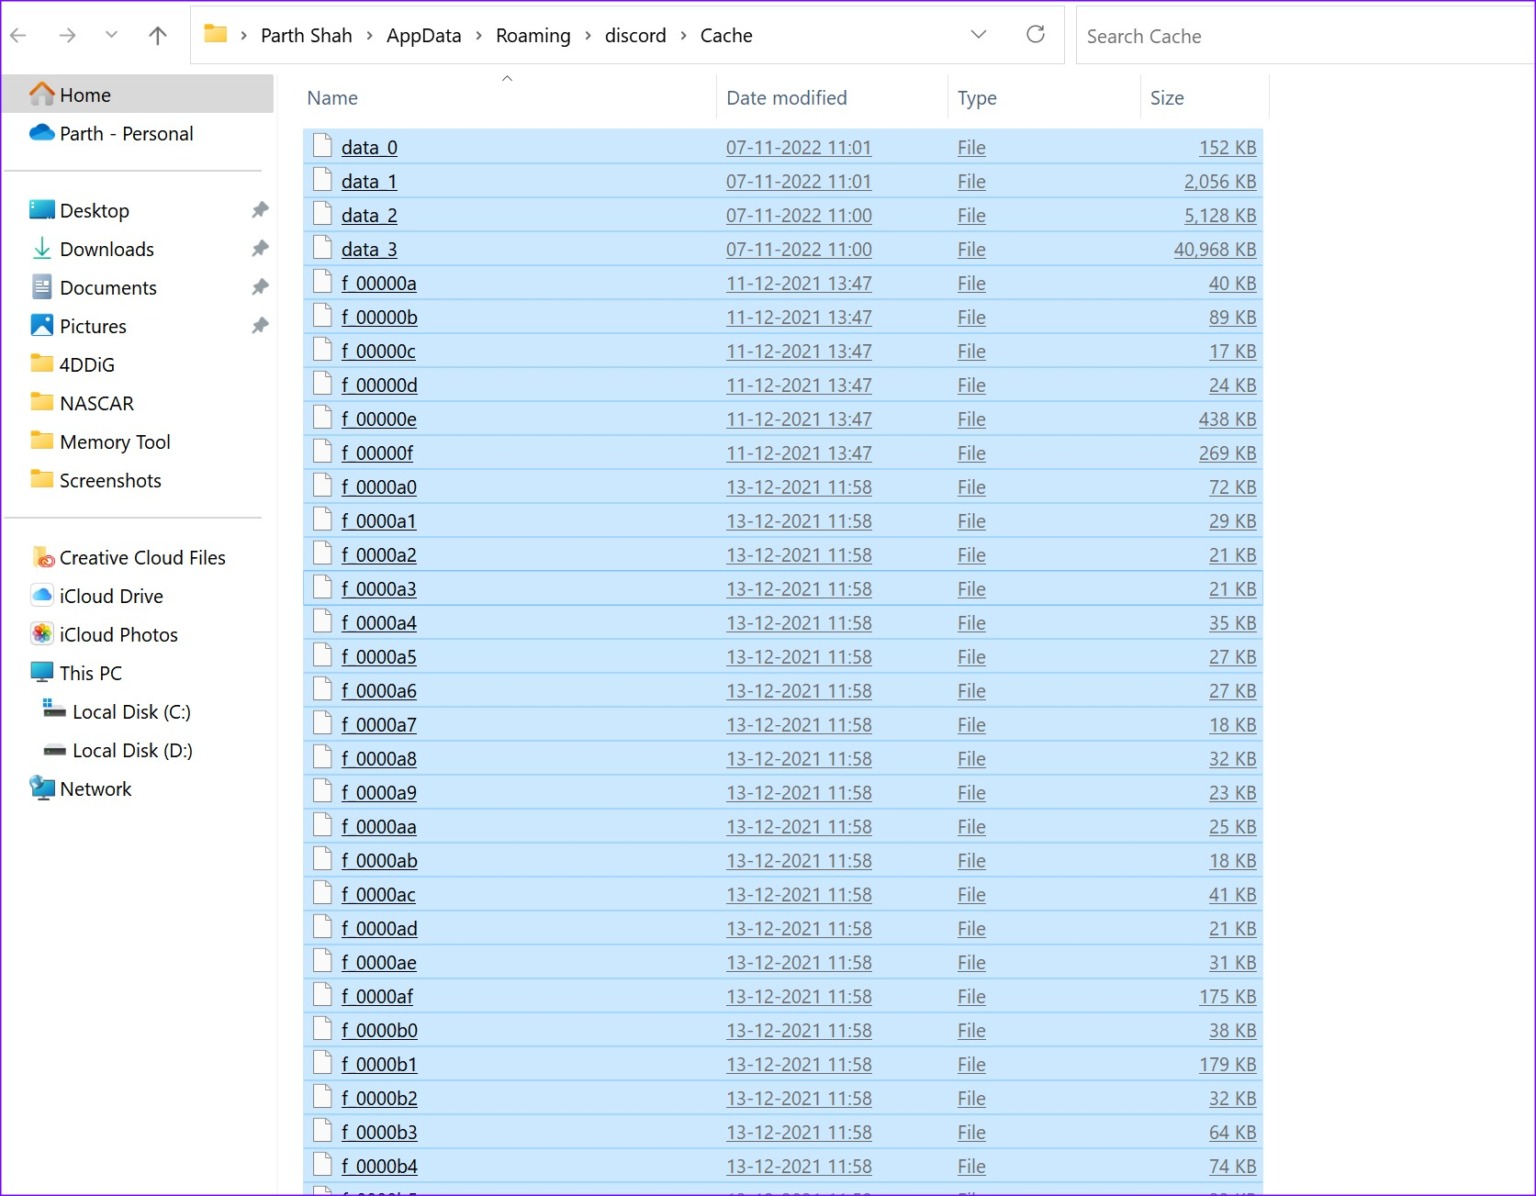The image size is (1536, 1196).
Task: Go up one folder level
Action: pos(157,35)
